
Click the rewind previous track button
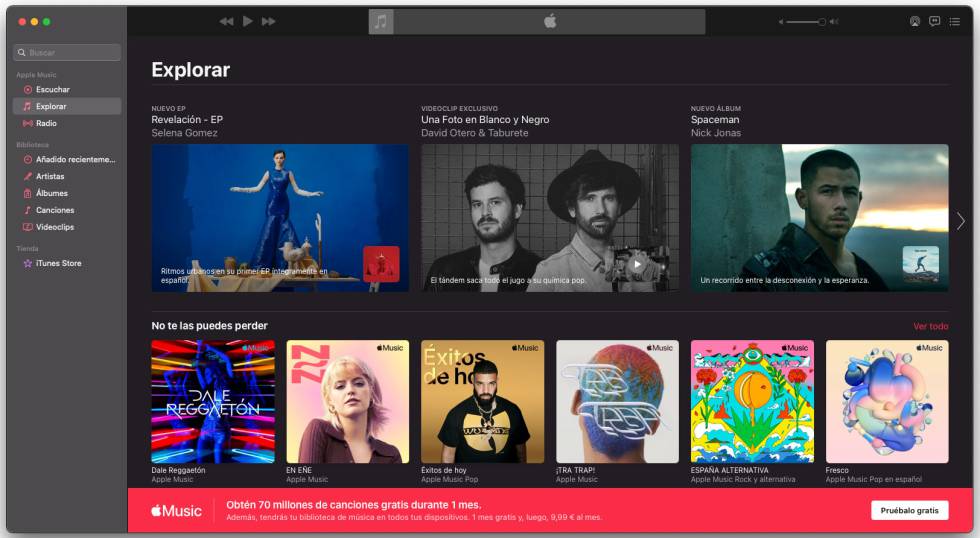(x=226, y=21)
